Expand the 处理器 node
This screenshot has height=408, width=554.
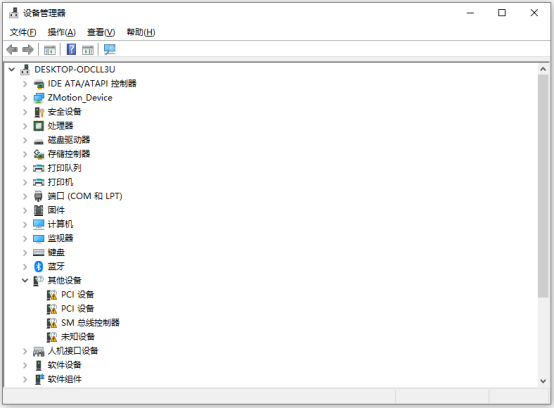tap(25, 126)
